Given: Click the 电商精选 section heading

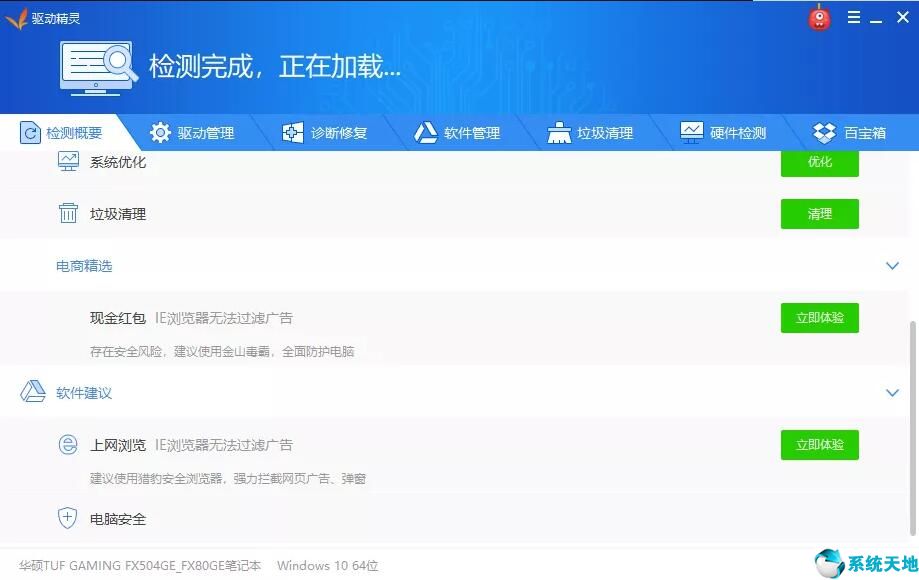Looking at the screenshot, I should coord(84,266).
